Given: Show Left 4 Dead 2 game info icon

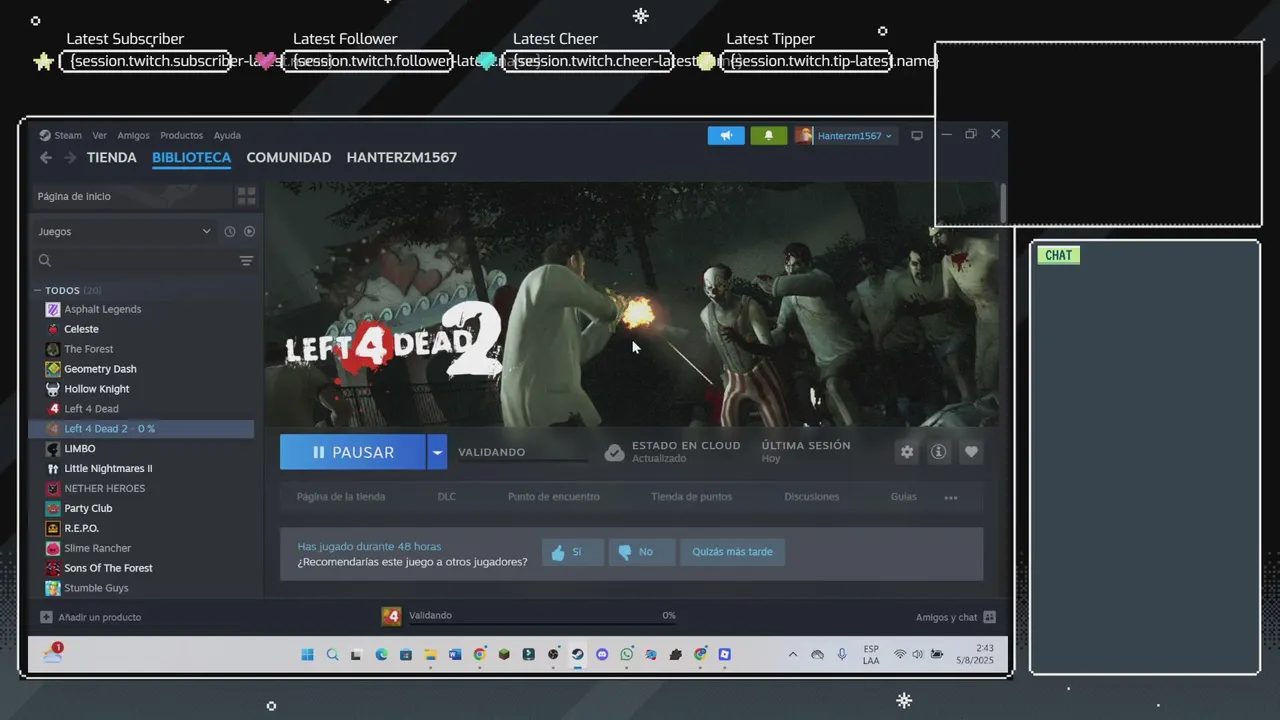Looking at the screenshot, I should [x=938, y=452].
